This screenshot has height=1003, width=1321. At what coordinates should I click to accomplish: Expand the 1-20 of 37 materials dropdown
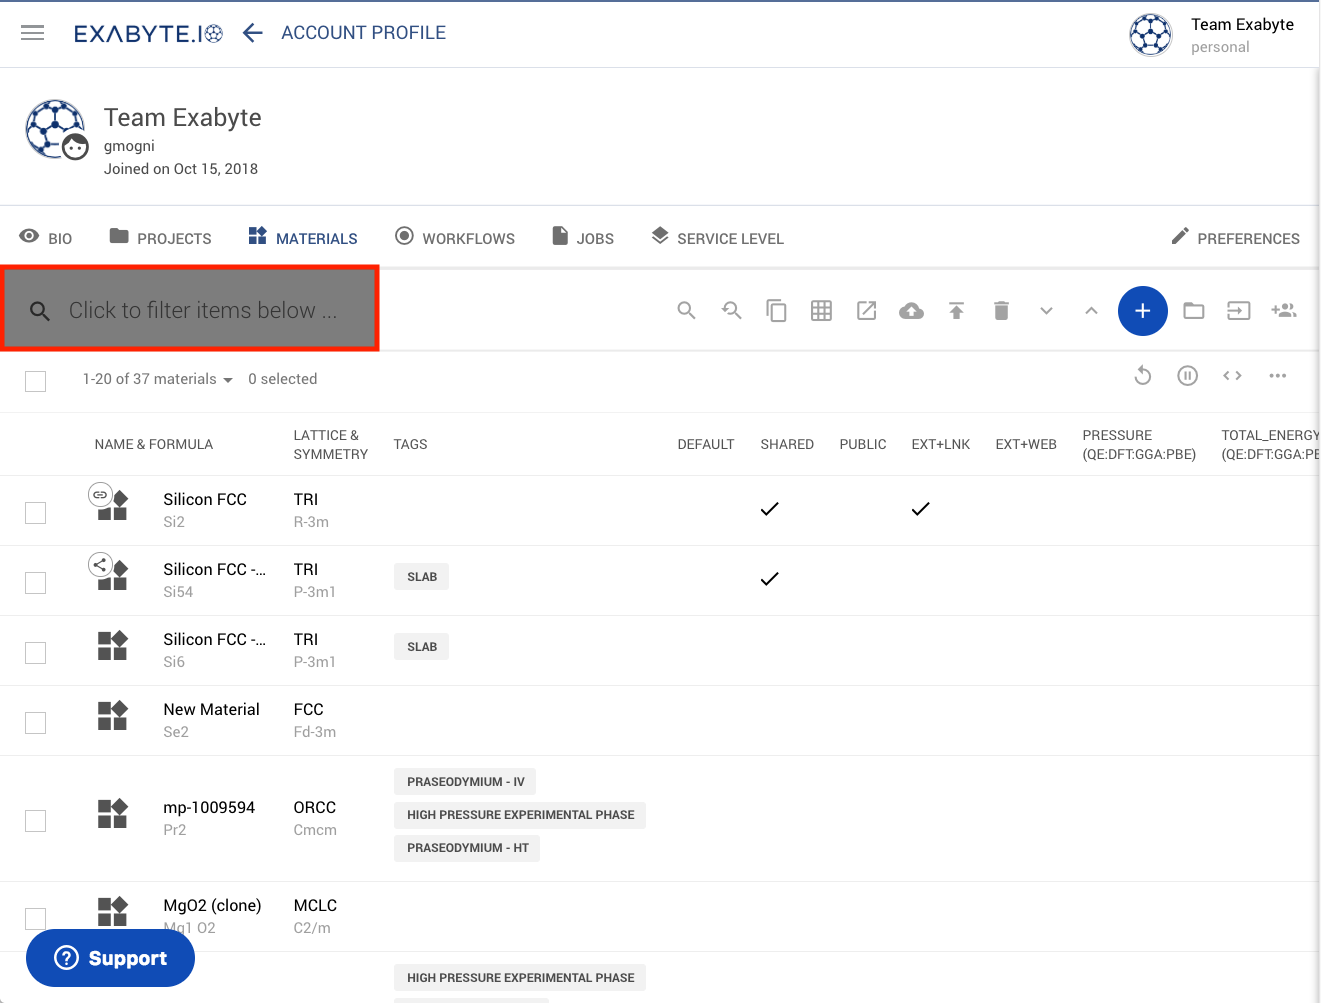pyautogui.click(x=158, y=380)
